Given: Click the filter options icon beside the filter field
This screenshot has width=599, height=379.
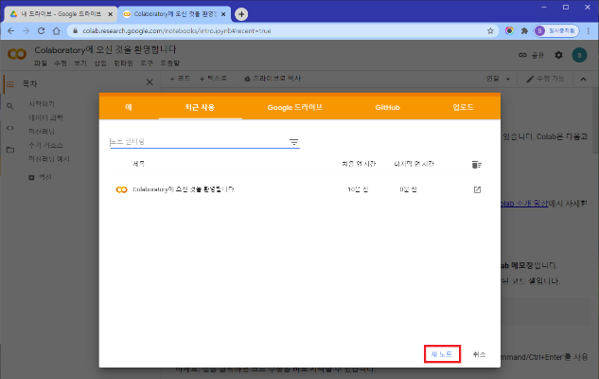Looking at the screenshot, I should coord(293,142).
